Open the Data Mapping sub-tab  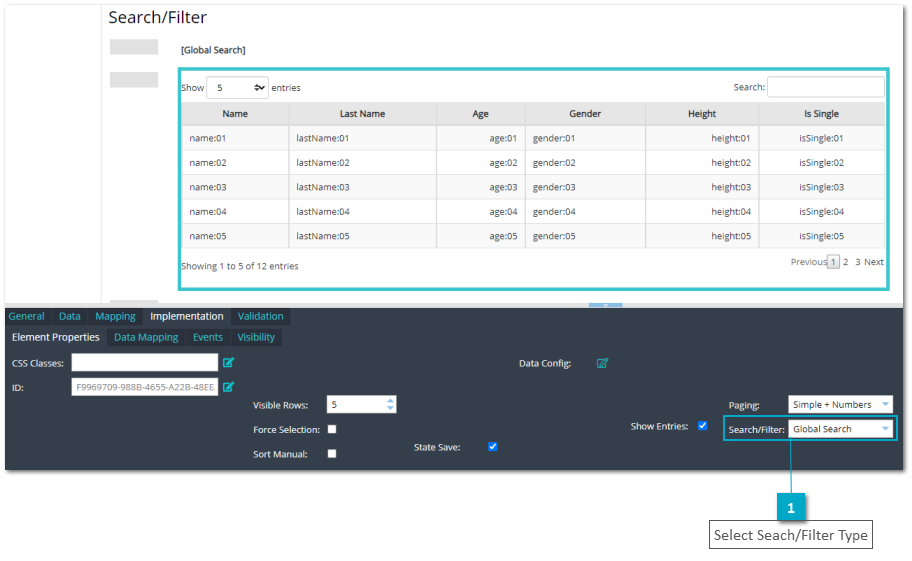(x=146, y=337)
